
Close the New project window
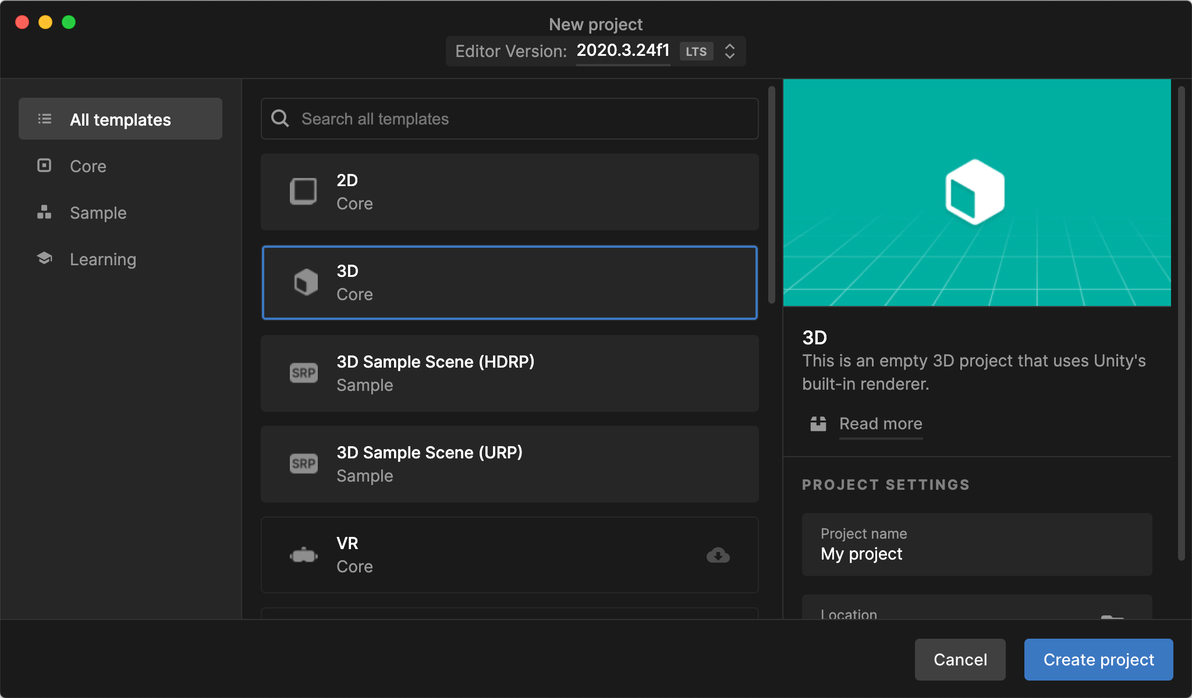tap(22, 22)
